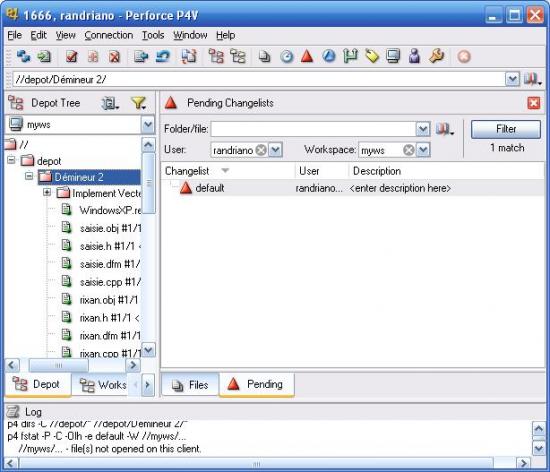The image size is (550, 472).
Task: Open Workspaces view via the monitor toolbar icon
Action: click(393, 56)
